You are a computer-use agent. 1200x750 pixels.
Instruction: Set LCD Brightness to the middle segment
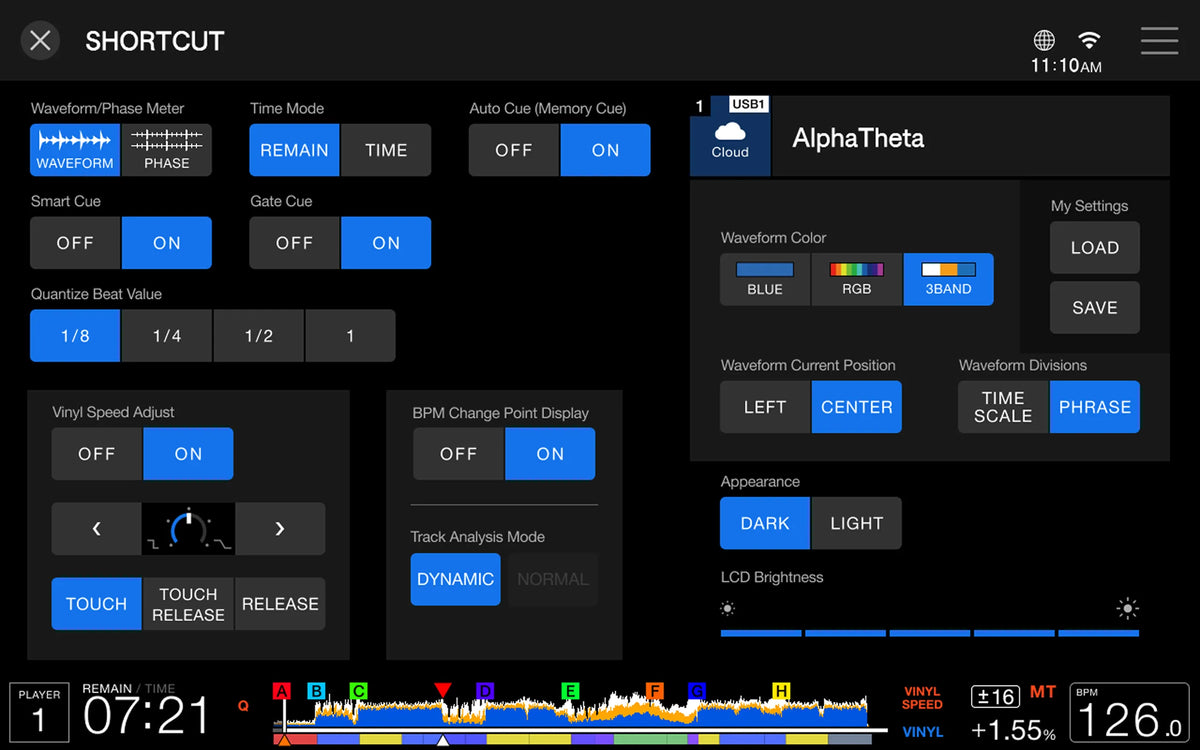pyautogui.click(x=930, y=633)
